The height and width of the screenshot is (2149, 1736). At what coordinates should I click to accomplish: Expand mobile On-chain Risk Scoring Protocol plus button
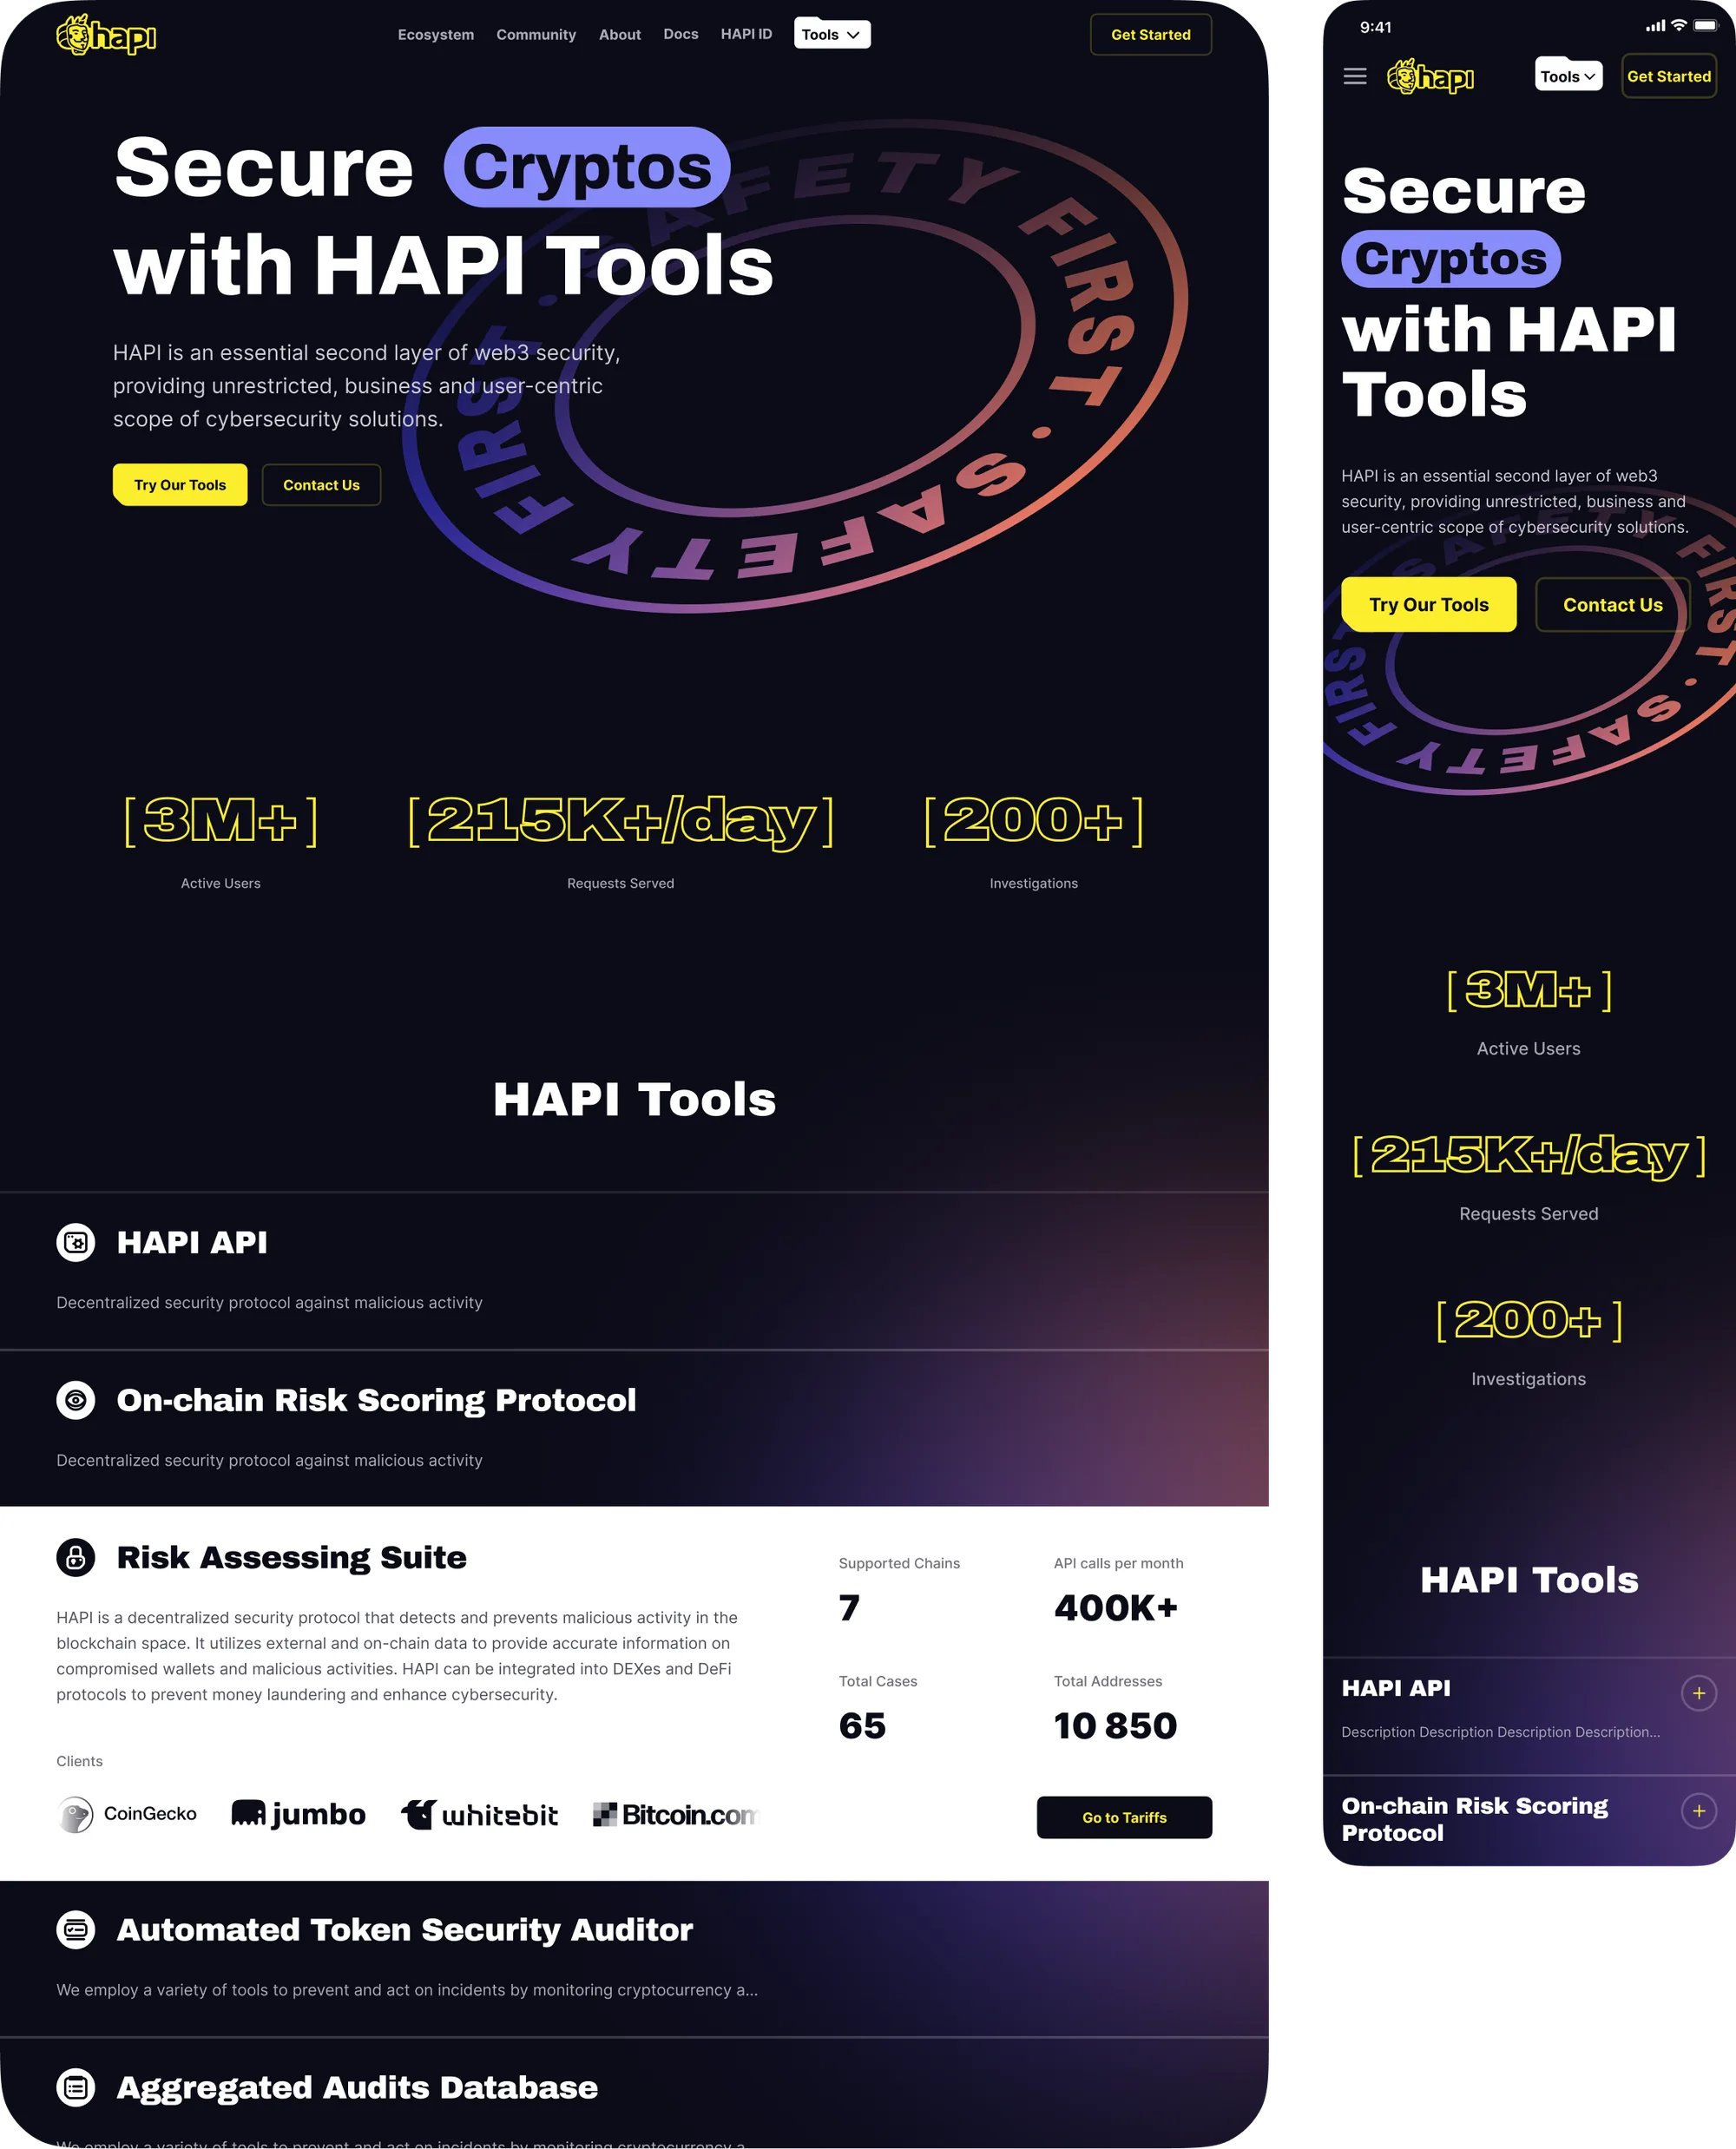[x=1699, y=1812]
